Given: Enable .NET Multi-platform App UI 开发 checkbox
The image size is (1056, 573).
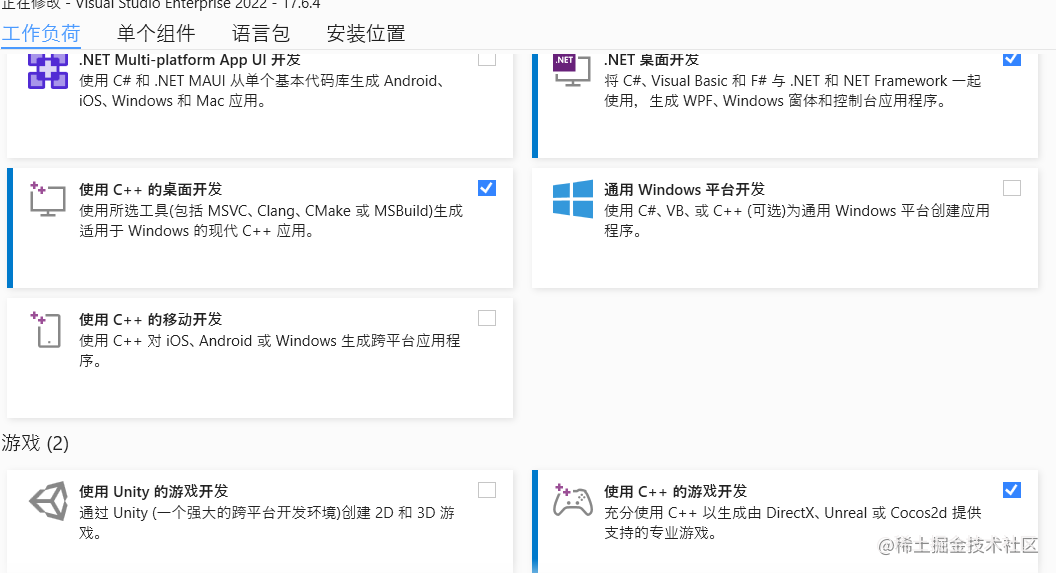Looking at the screenshot, I should coord(487,59).
